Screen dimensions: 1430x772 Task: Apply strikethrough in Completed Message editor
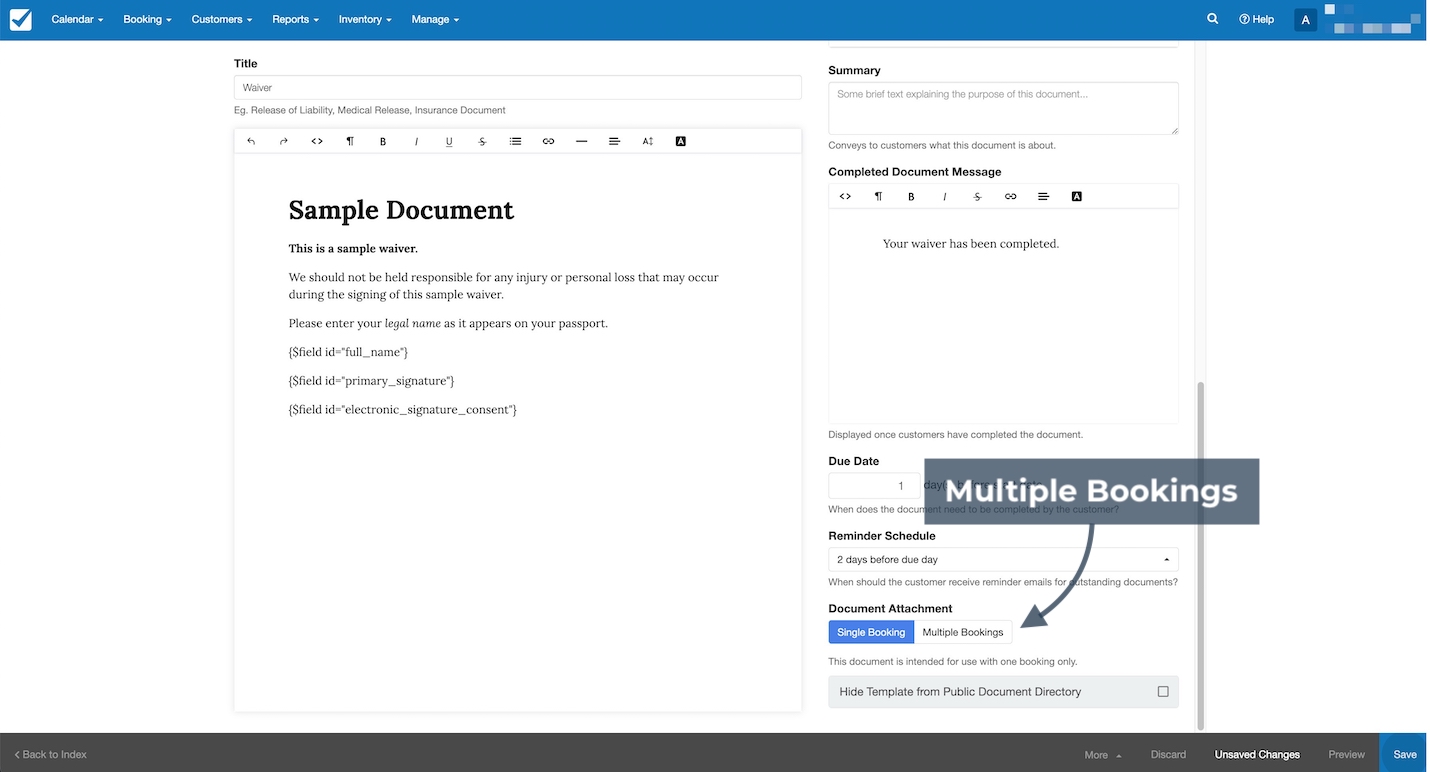point(977,196)
